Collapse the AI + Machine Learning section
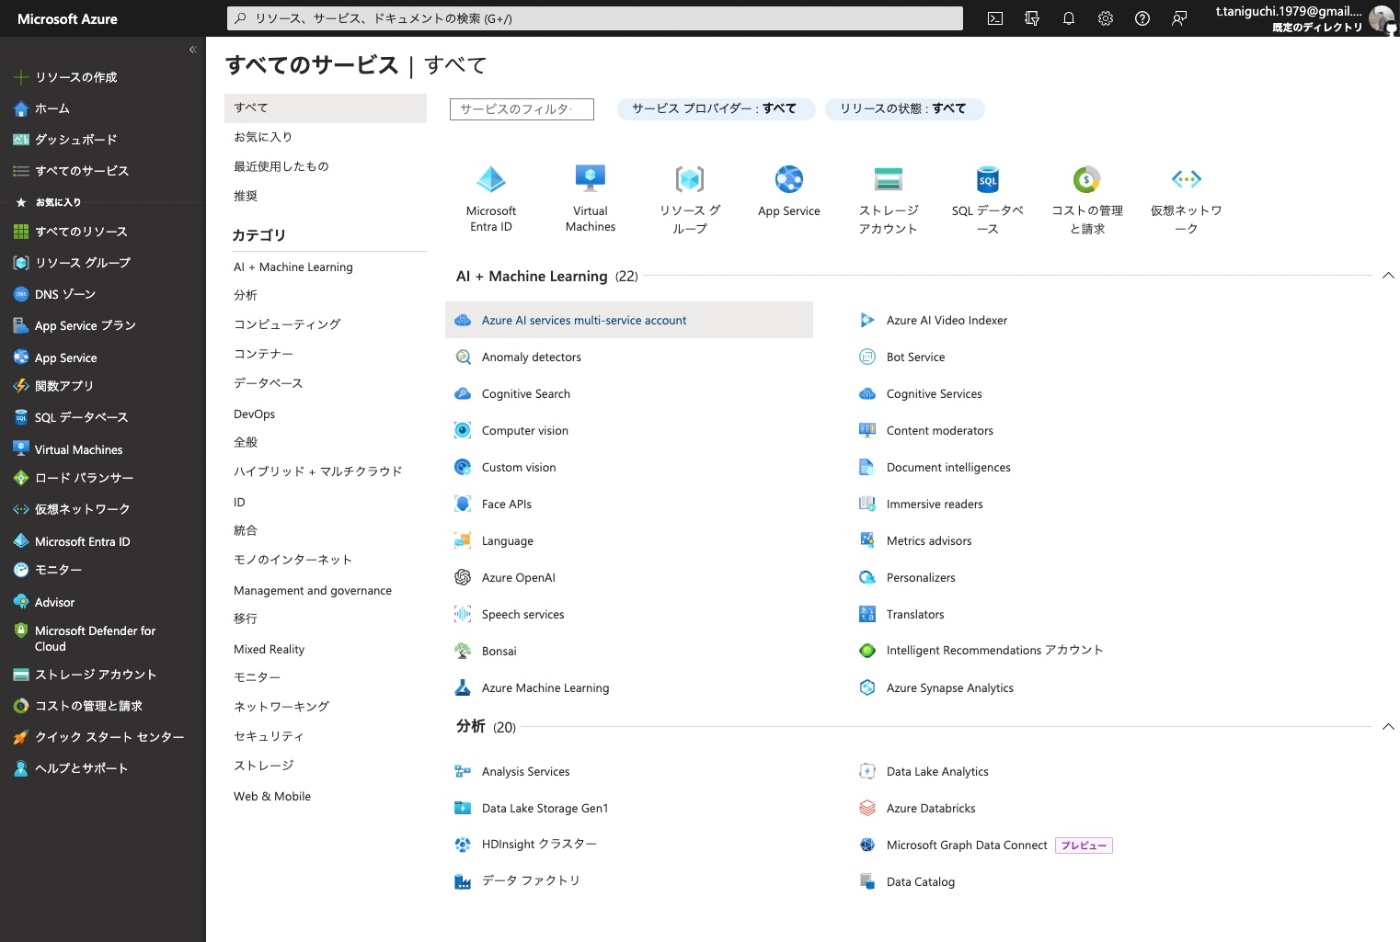Image resolution: width=1400 pixels, height=942 pixels. (1387, 276)
